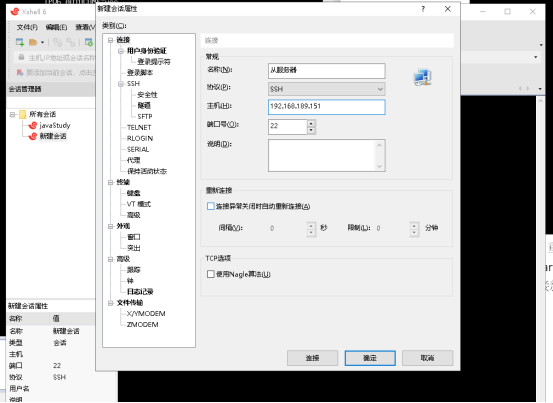The height and width of the screenshot is (403, 553).
Task: Click the host IP input field
Action: pos(327,107)
